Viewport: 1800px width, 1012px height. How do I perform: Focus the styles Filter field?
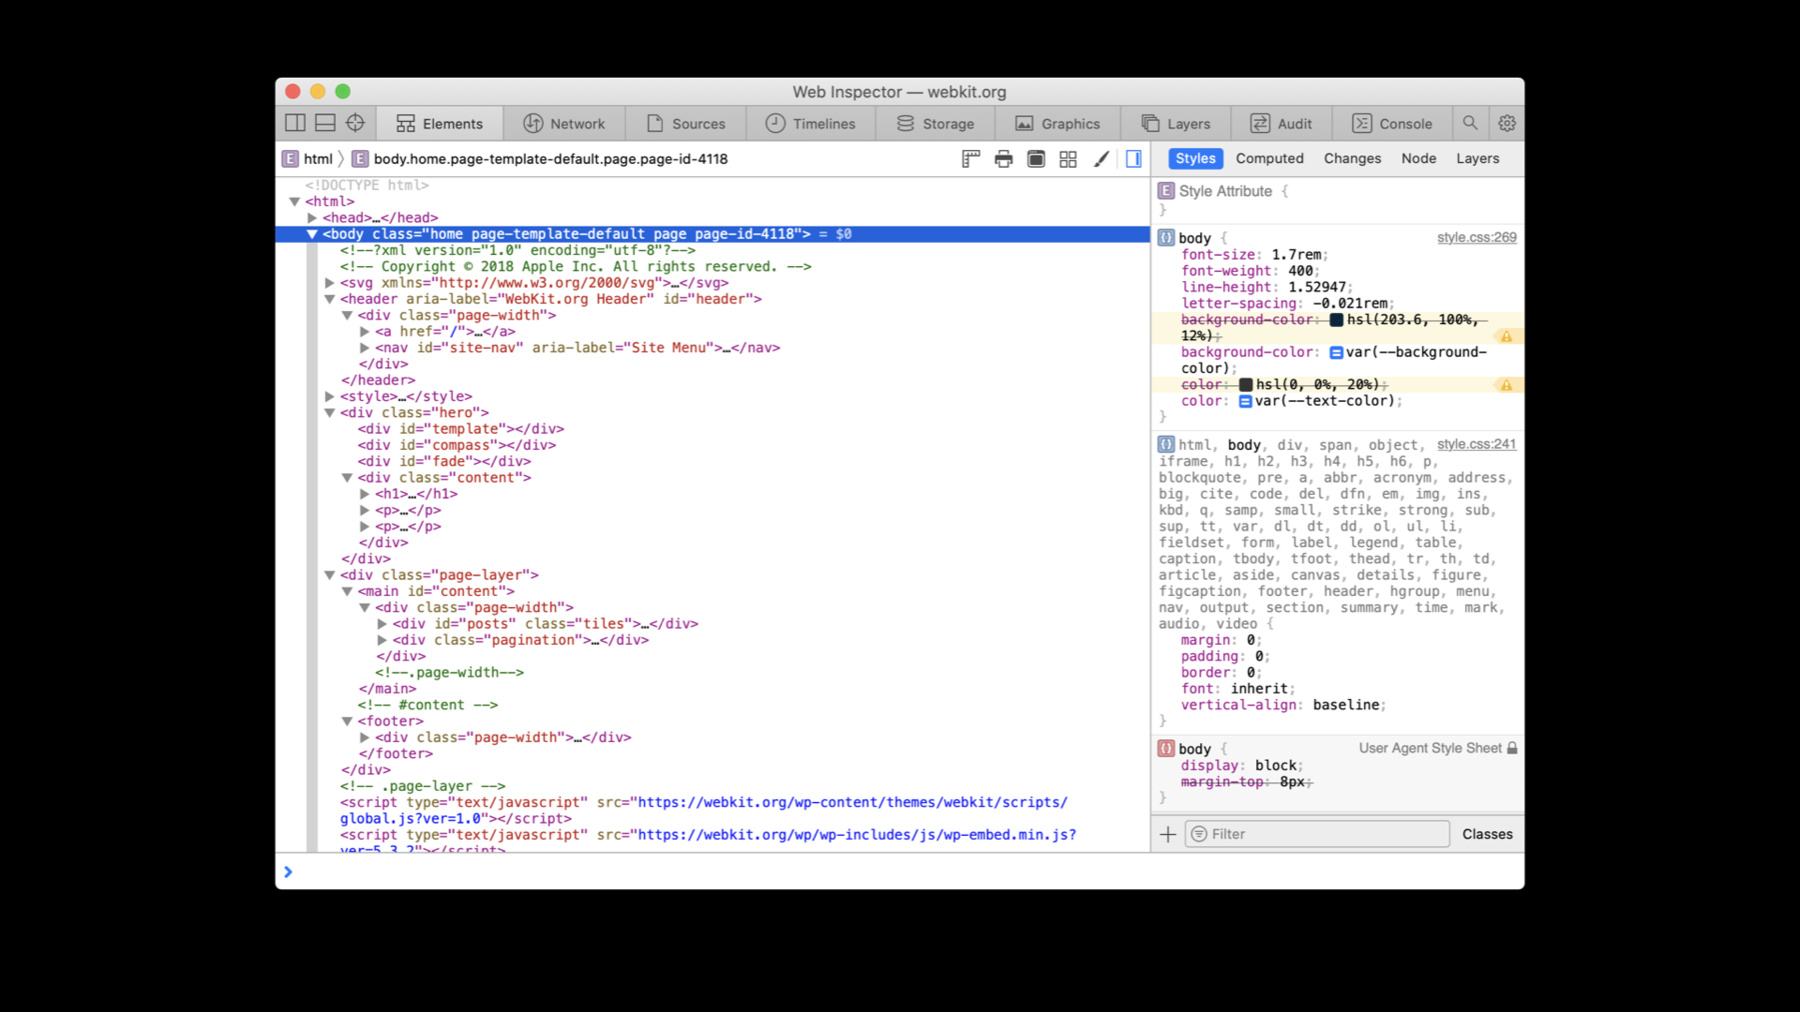coord(1317,834)
